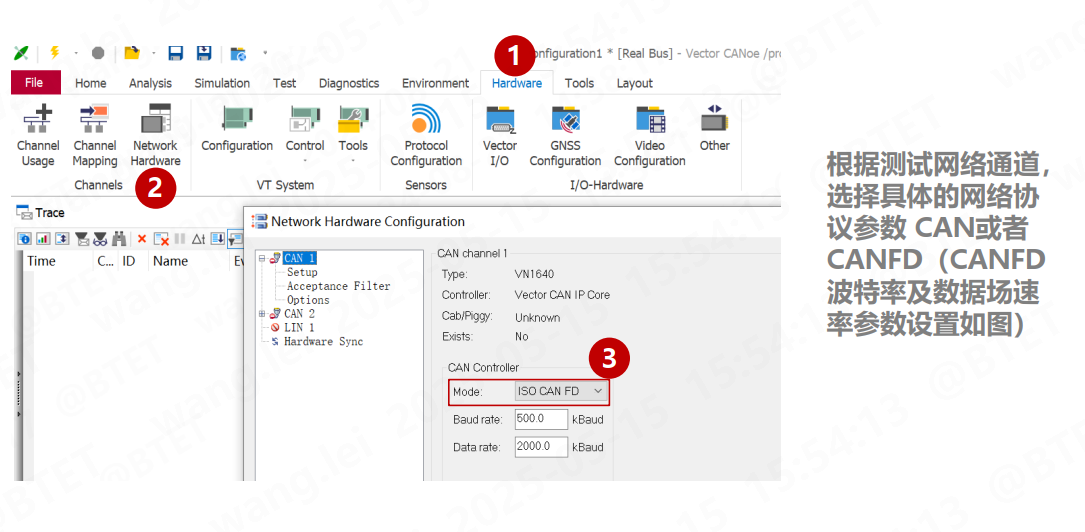Click the Data rate 2000.0 input field
The width and height of the screenshot is (1085, 532).
click(x=541, y=447)
